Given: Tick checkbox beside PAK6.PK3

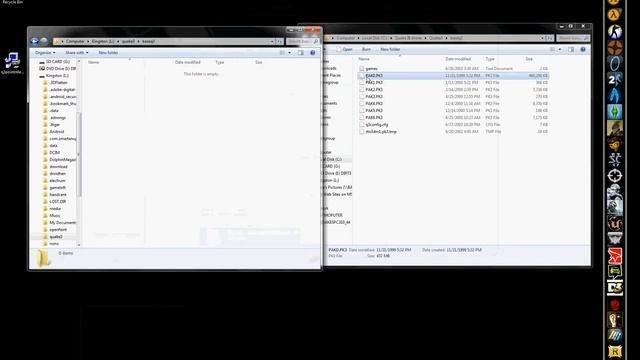Looking at the screenshot, I should (x=362, y=117).
